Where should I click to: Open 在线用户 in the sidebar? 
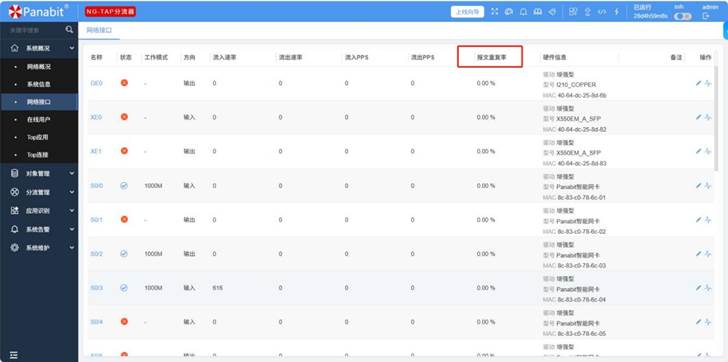pos(39,120)
